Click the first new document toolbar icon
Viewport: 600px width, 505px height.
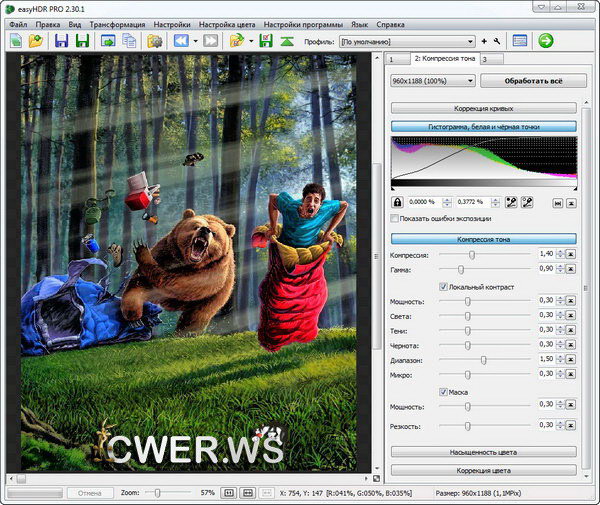pos(17,41)
